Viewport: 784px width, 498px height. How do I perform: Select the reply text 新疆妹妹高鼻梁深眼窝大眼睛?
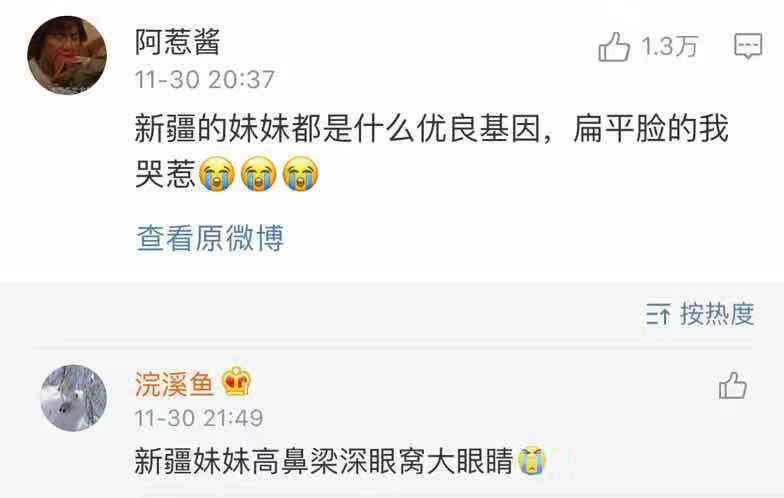324,460
